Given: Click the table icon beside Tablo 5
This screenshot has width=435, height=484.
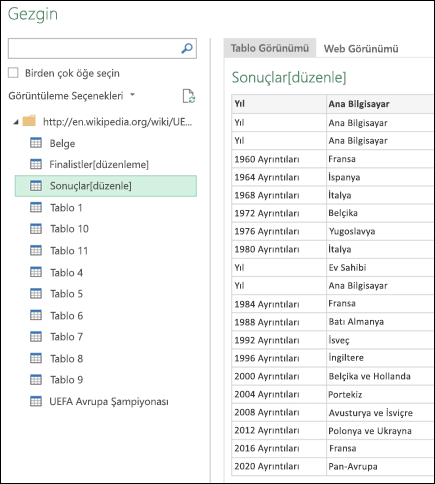Looking at the screenshot, I should pyautogui.click(x=36, y=294).
